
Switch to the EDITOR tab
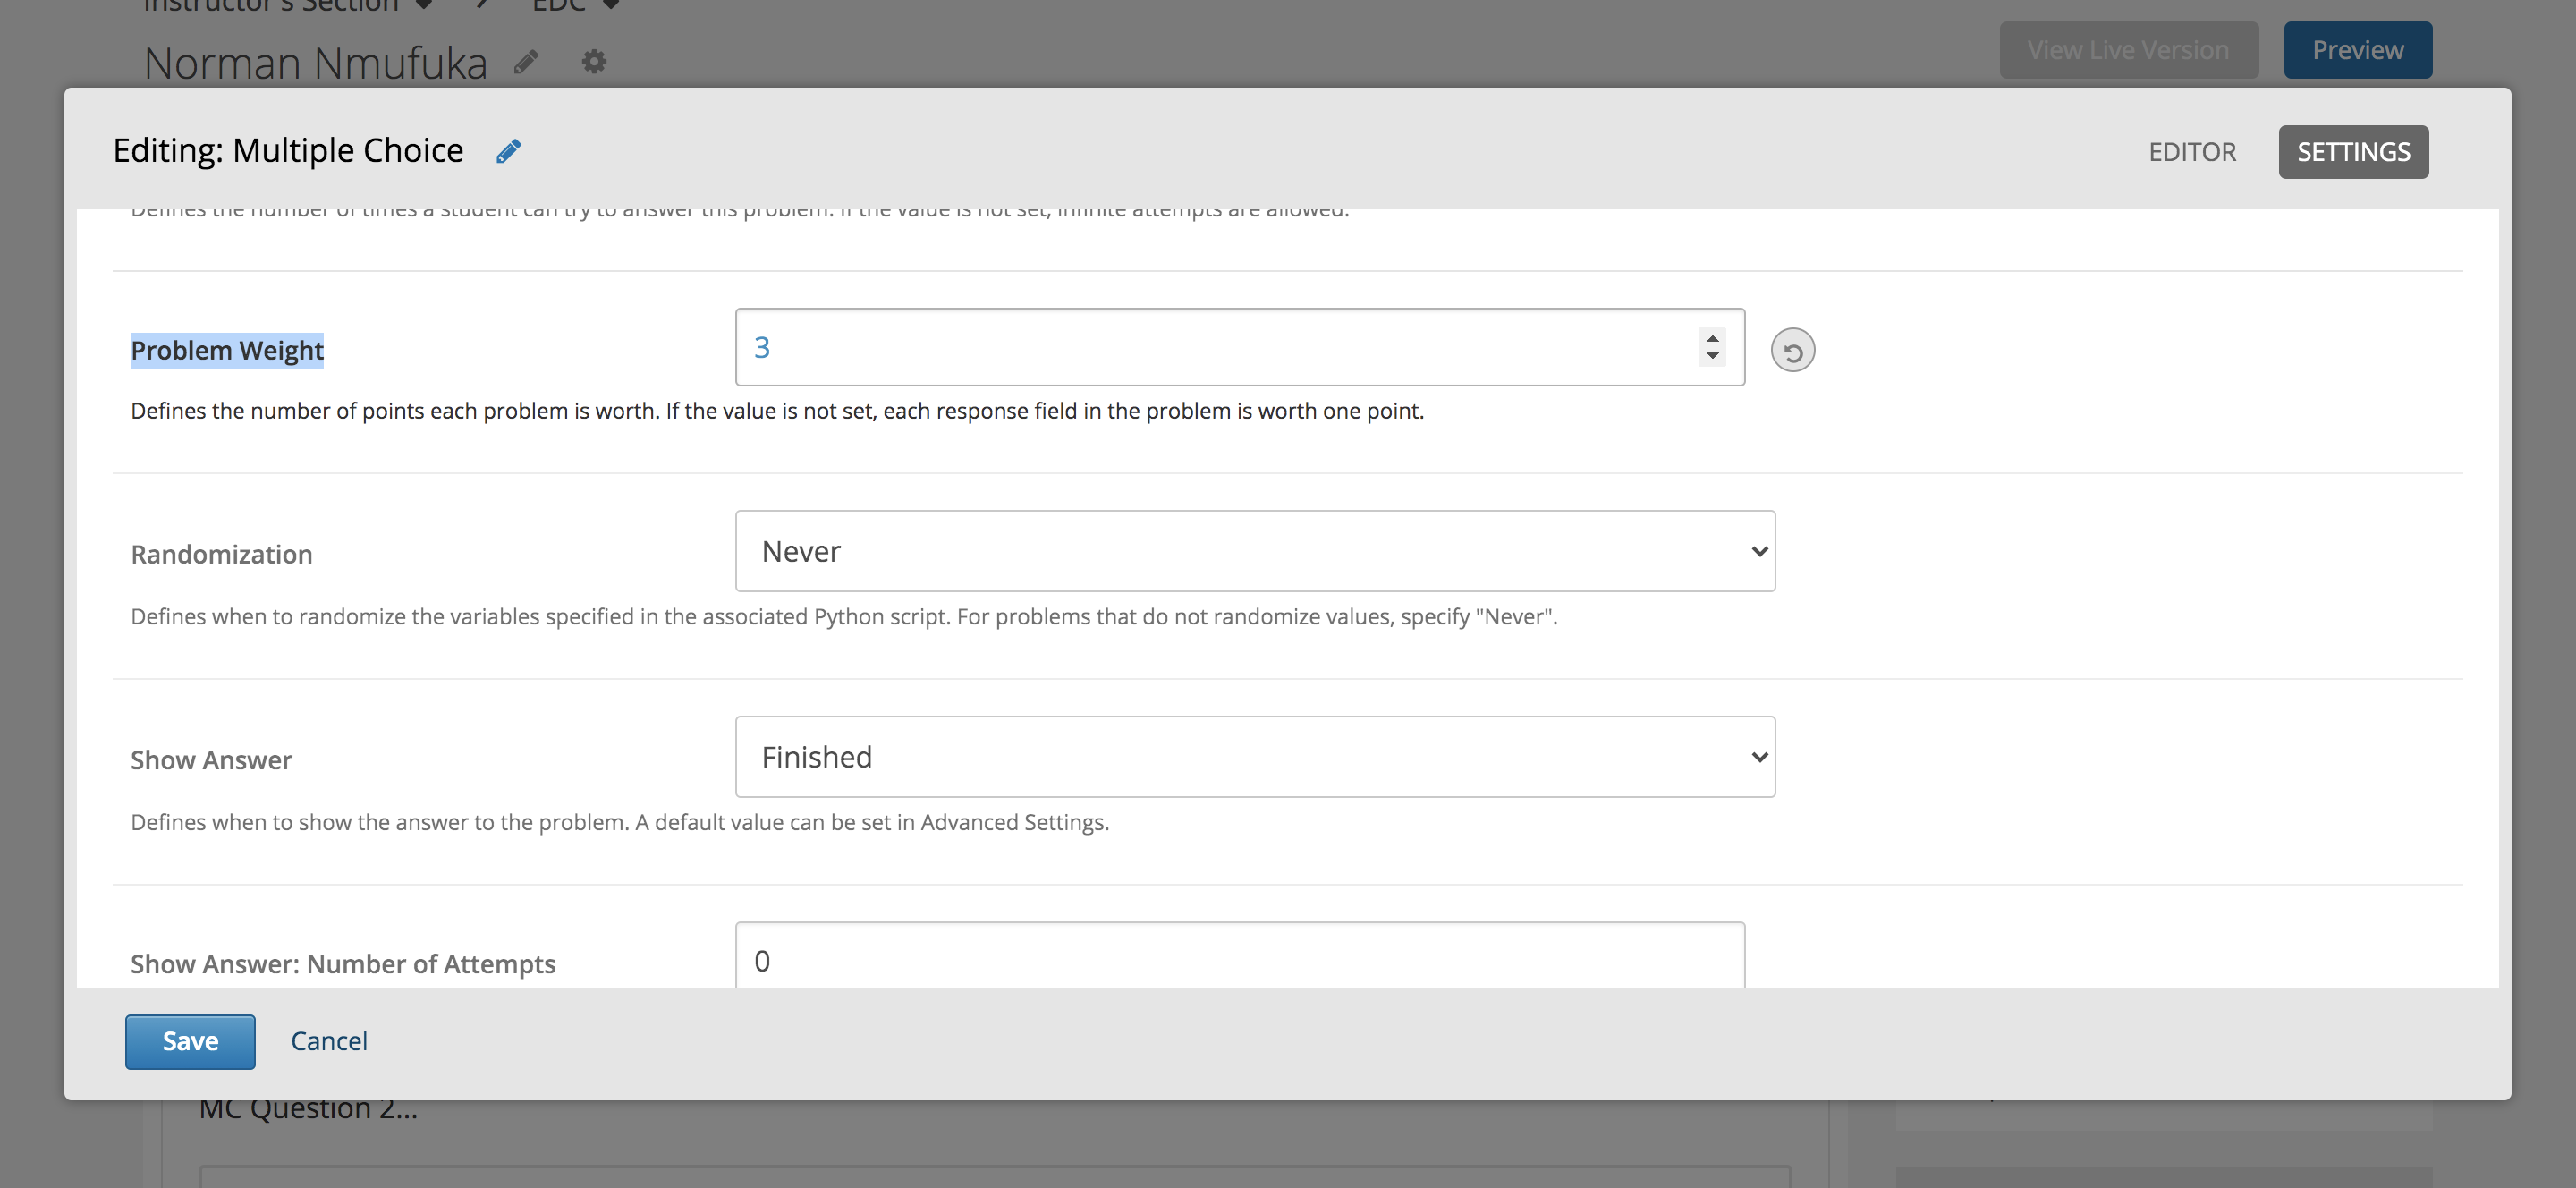pos(2192,152)
